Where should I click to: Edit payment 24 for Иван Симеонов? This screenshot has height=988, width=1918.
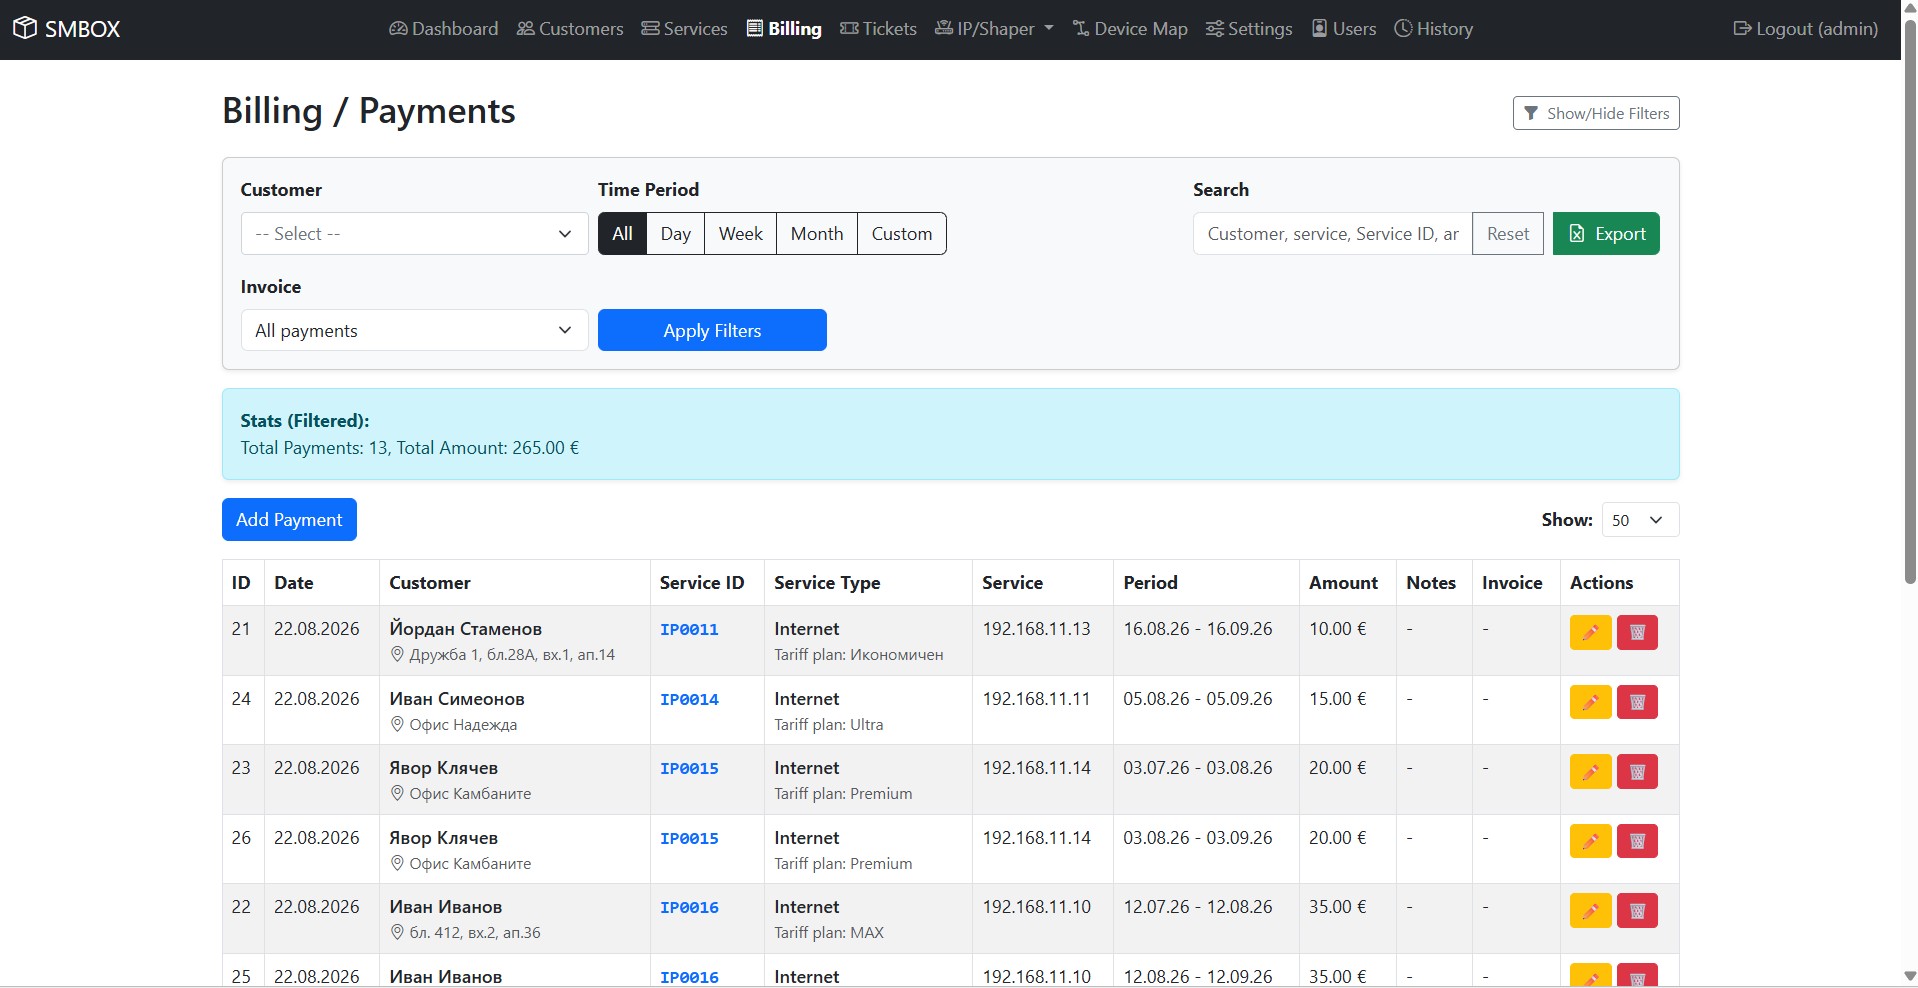click(x=1590, y=702)
